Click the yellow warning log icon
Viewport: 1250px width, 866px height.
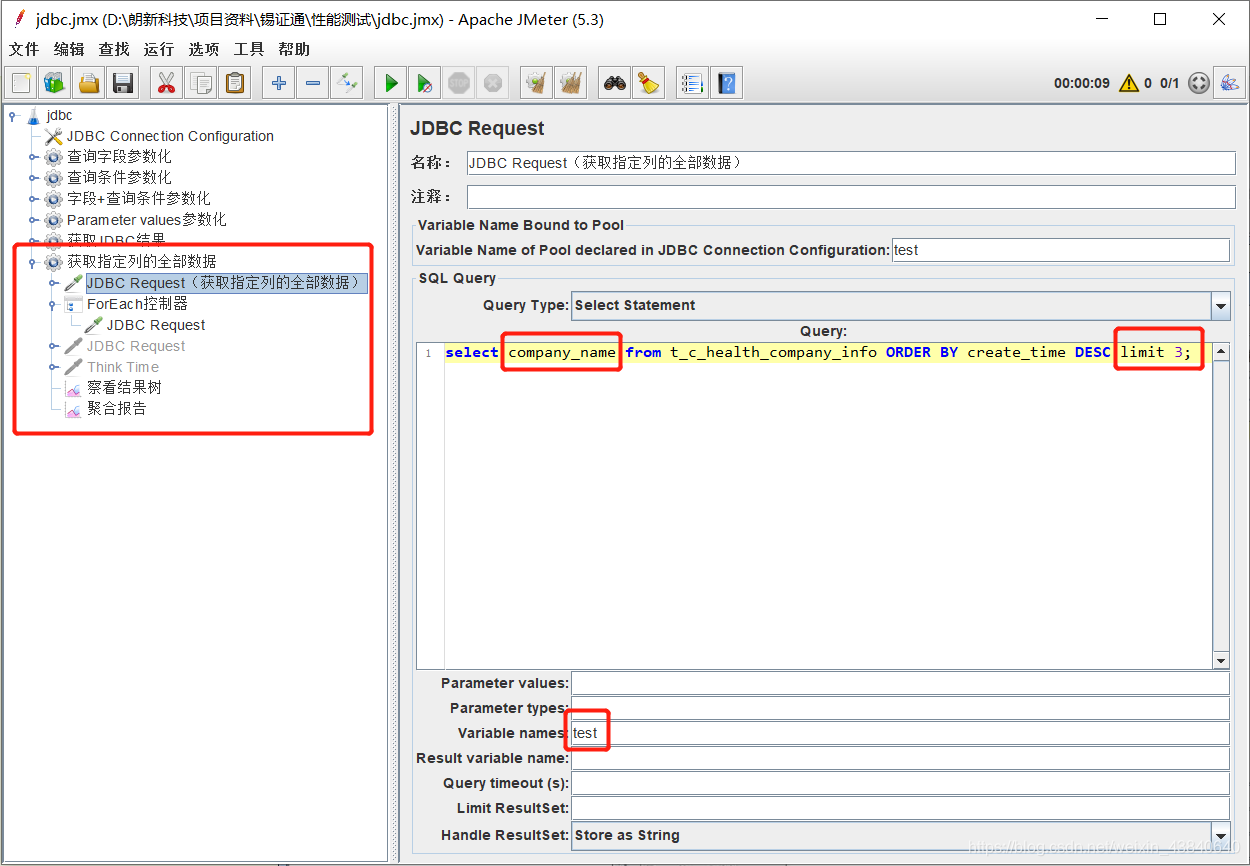pyautogui.click(x=1129, y=83)
